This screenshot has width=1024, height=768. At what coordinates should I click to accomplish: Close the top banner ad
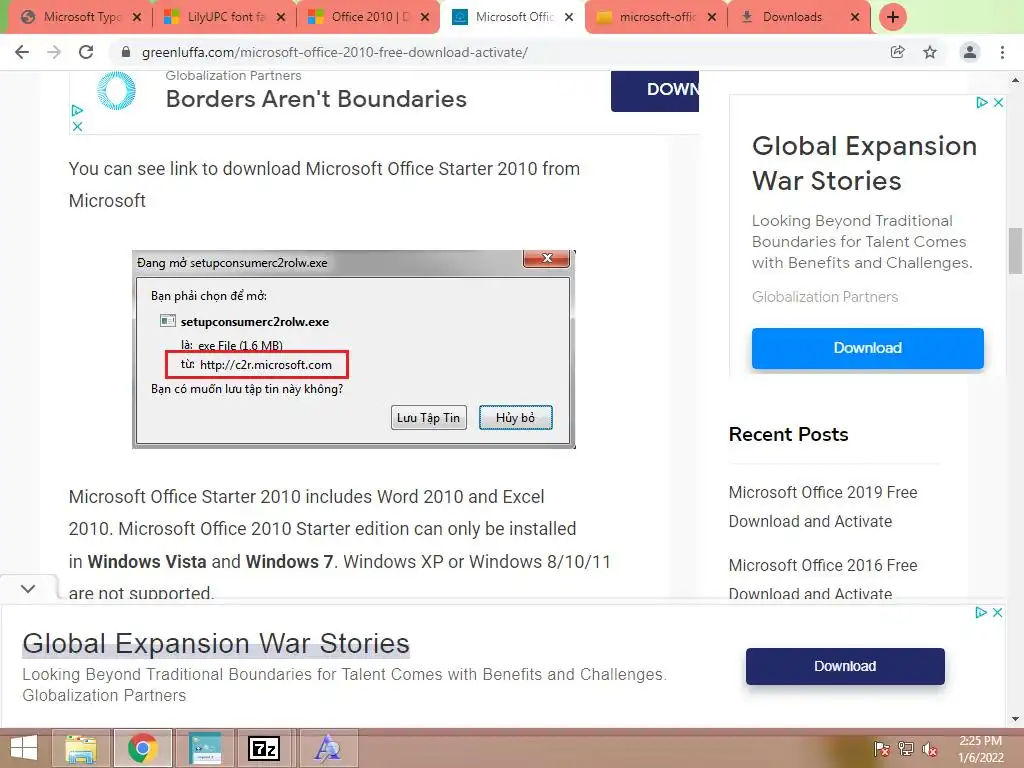click(x=77, y=126)
